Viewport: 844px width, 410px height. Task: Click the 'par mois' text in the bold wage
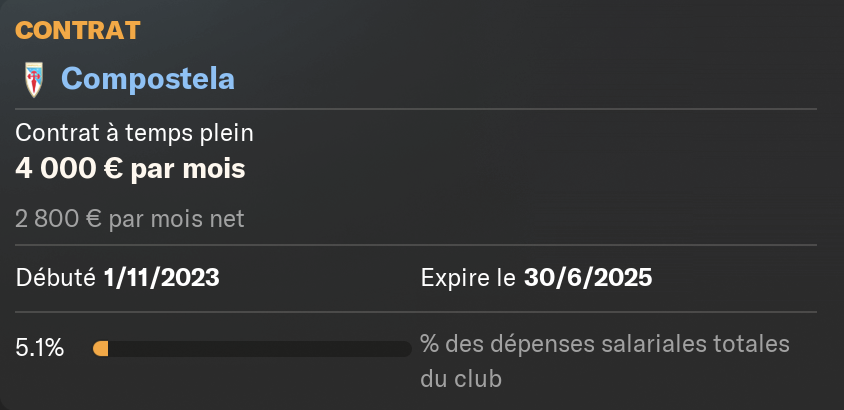point(188,170)
